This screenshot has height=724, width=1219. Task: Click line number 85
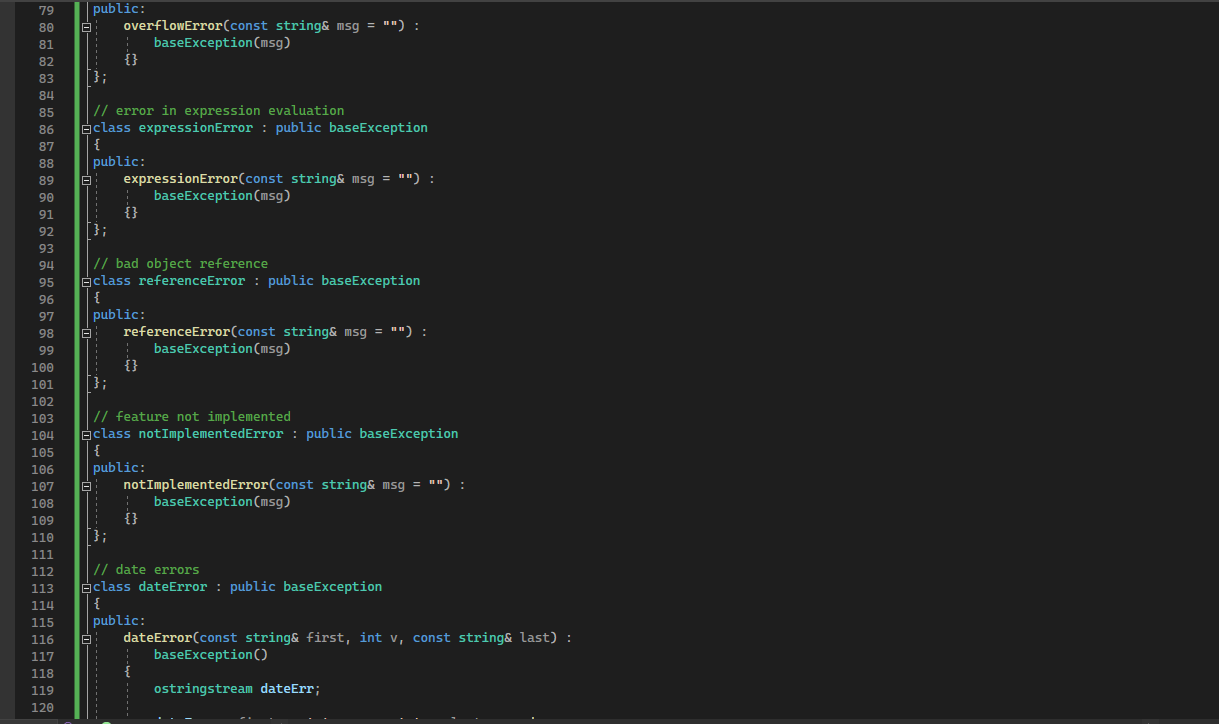tap(45, 110)
